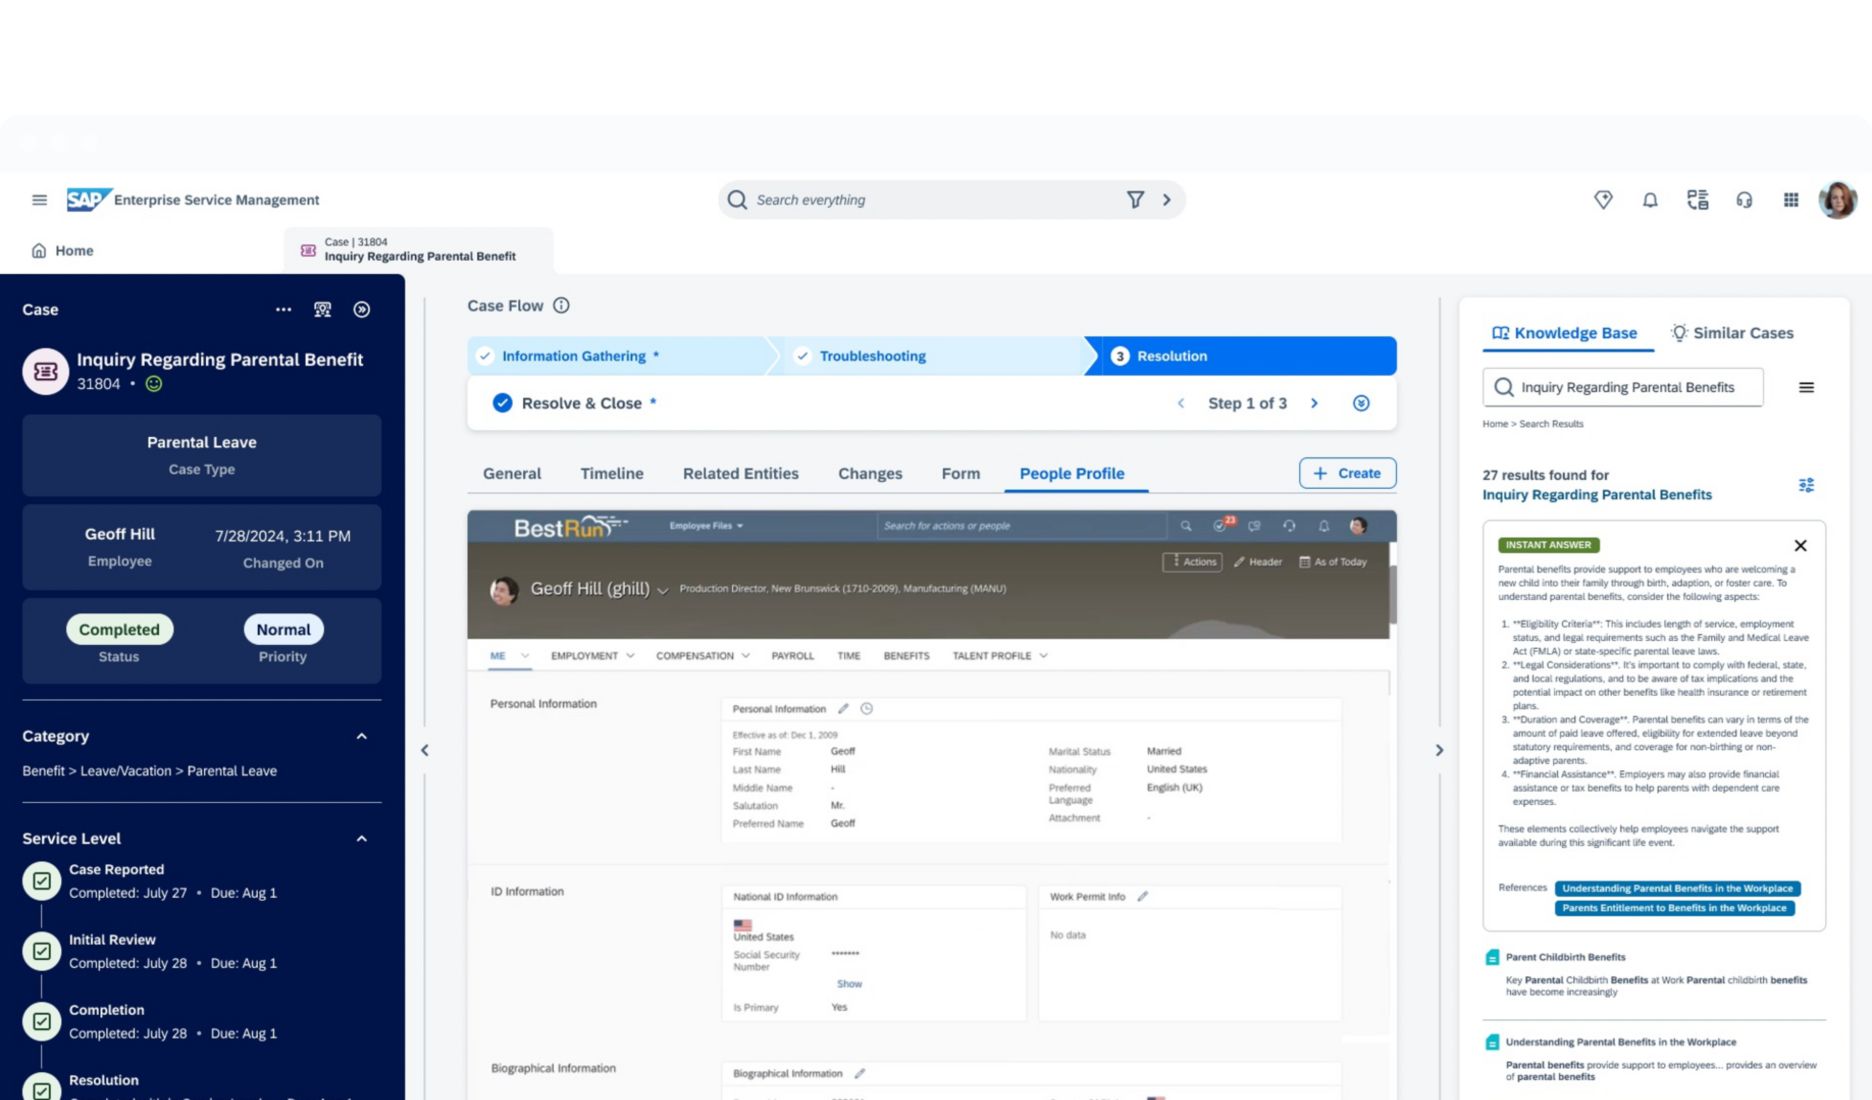Open the app launcher grid icon
This screenshot has width=1872, height=1100.
[x=1791, y=200]
